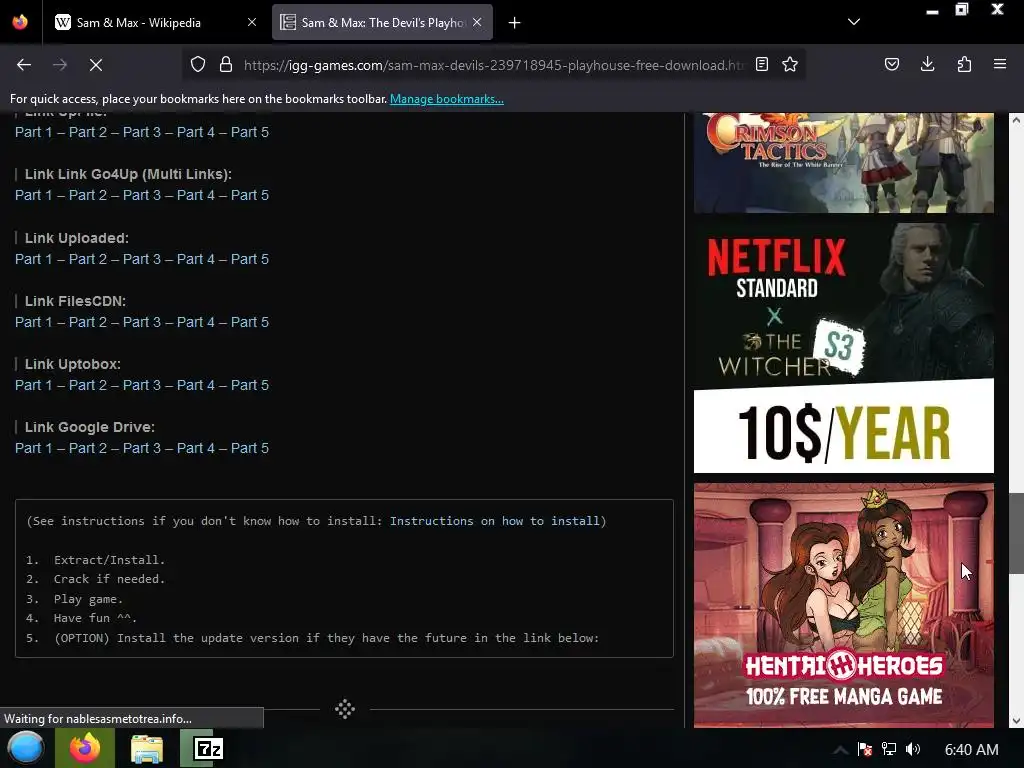Click the Hentai Heroes ad banner
This screenshot has width=1024, height=768.
tap(844, 605)
